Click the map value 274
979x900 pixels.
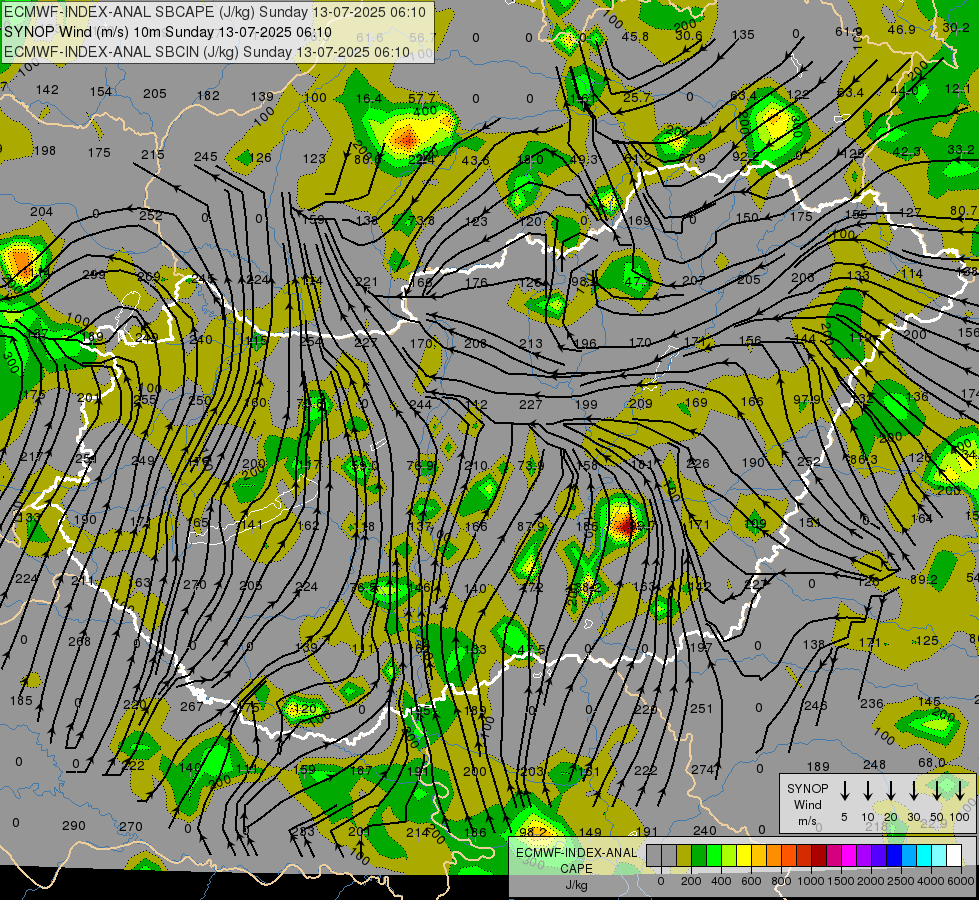[702, 769]
